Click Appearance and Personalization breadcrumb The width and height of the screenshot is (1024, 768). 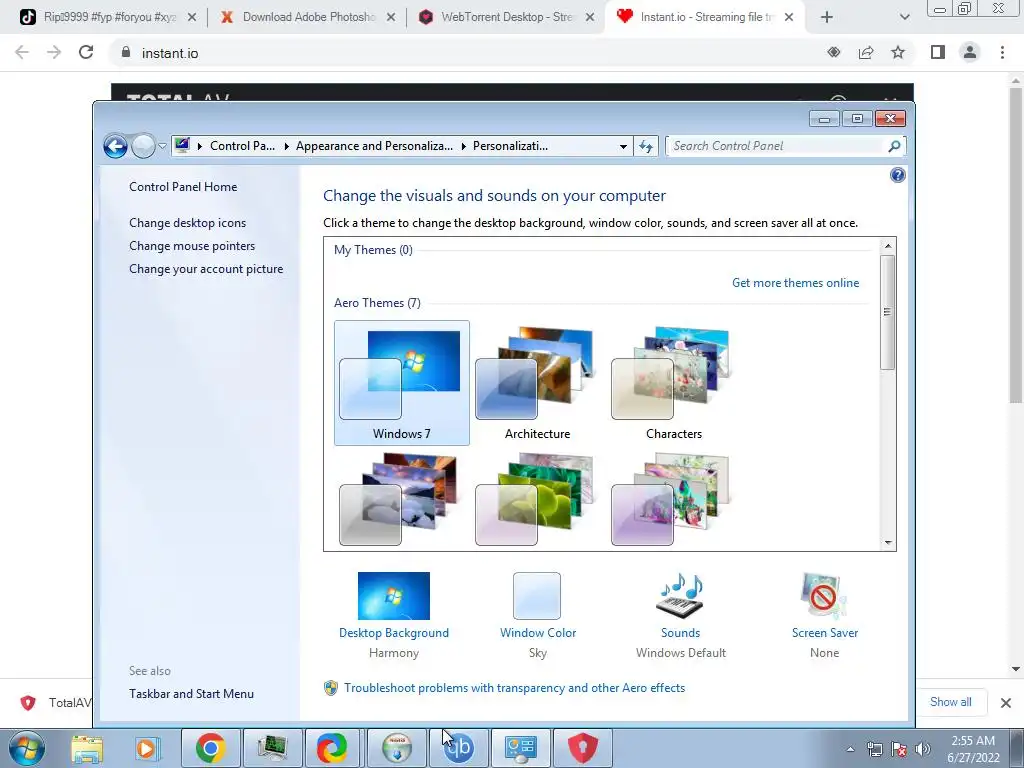(x=374, y=146)
